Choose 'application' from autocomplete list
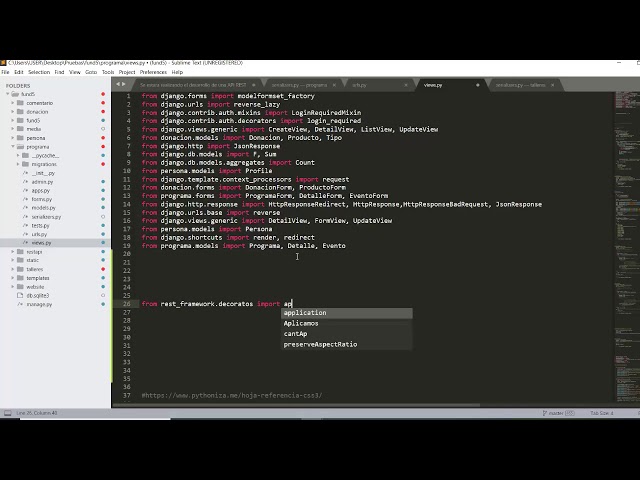The image size is (640, 480). tap(347, 313)
